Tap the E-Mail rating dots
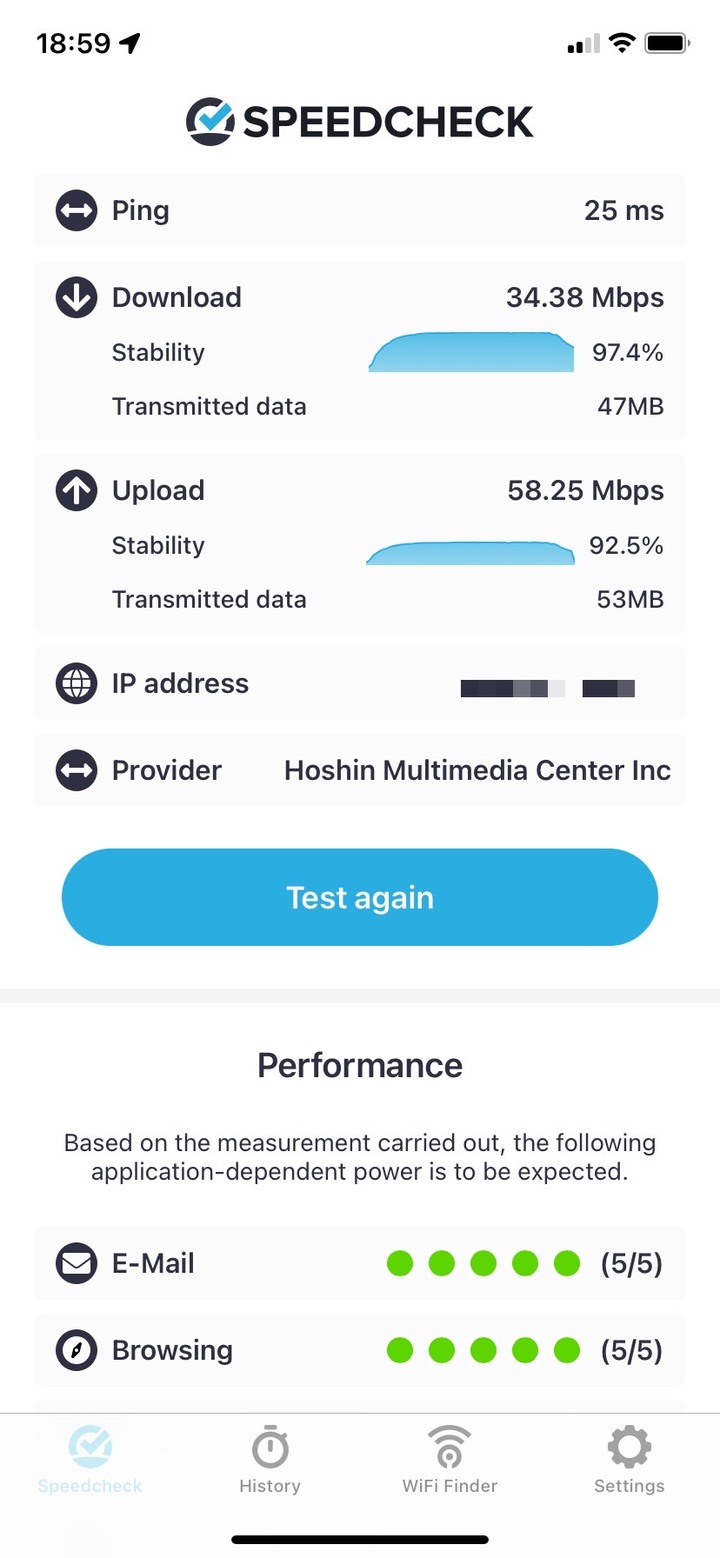The height and width of the screenshot is (1558, 720). click(x=483, y=1264)
